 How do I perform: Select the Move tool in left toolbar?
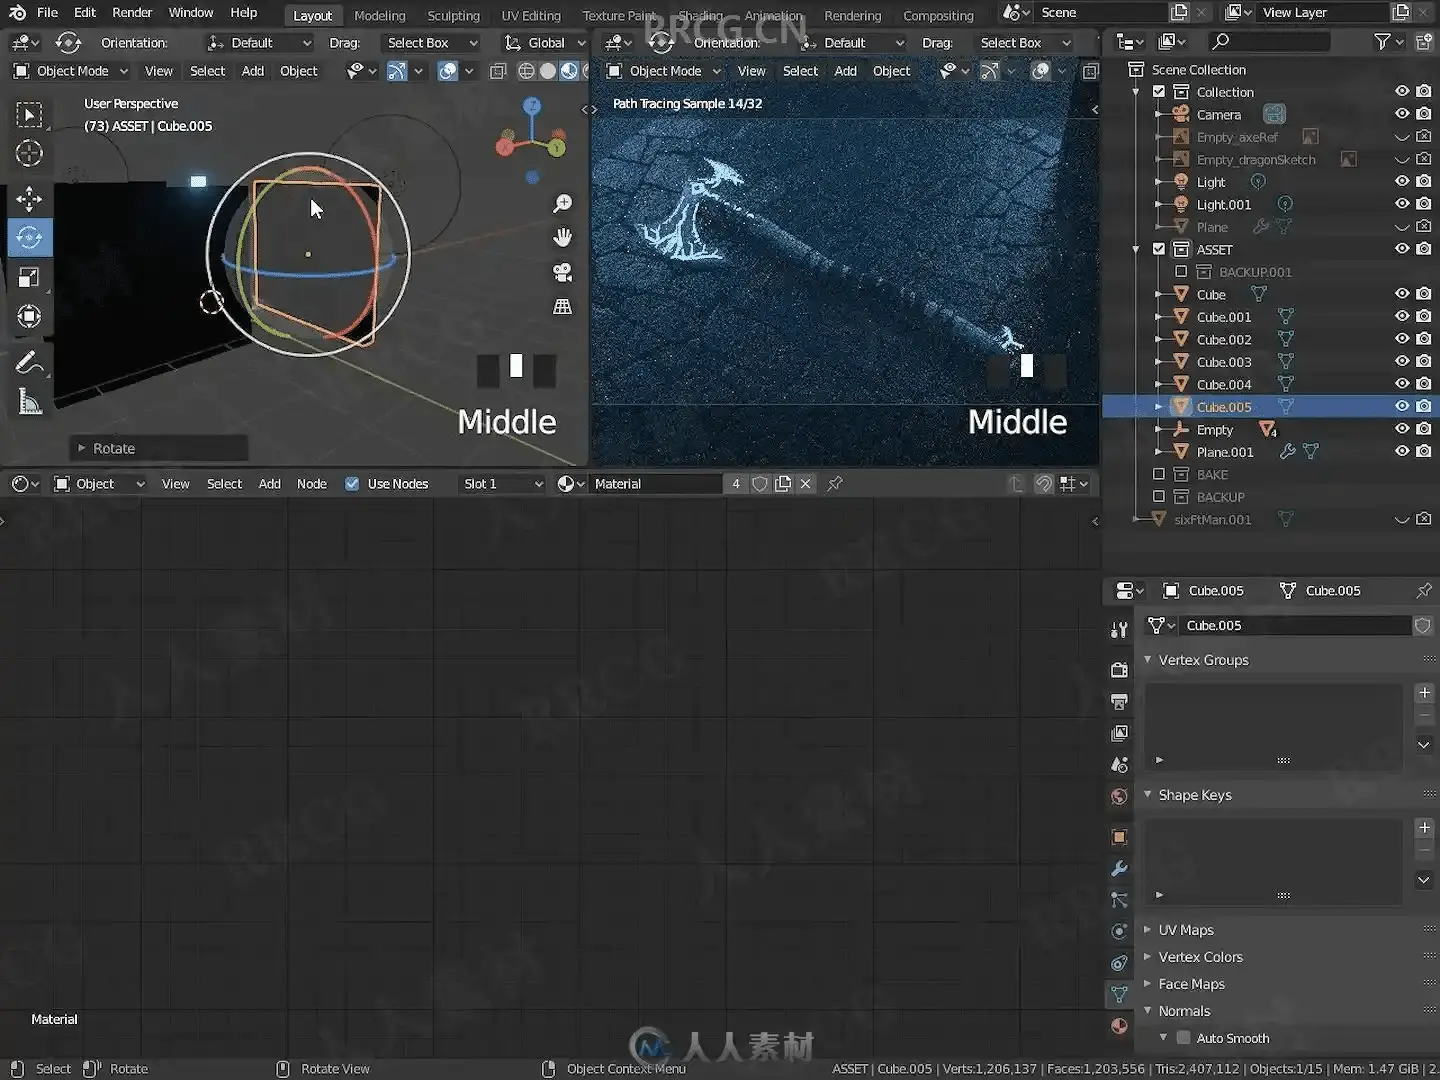point(29,198)
